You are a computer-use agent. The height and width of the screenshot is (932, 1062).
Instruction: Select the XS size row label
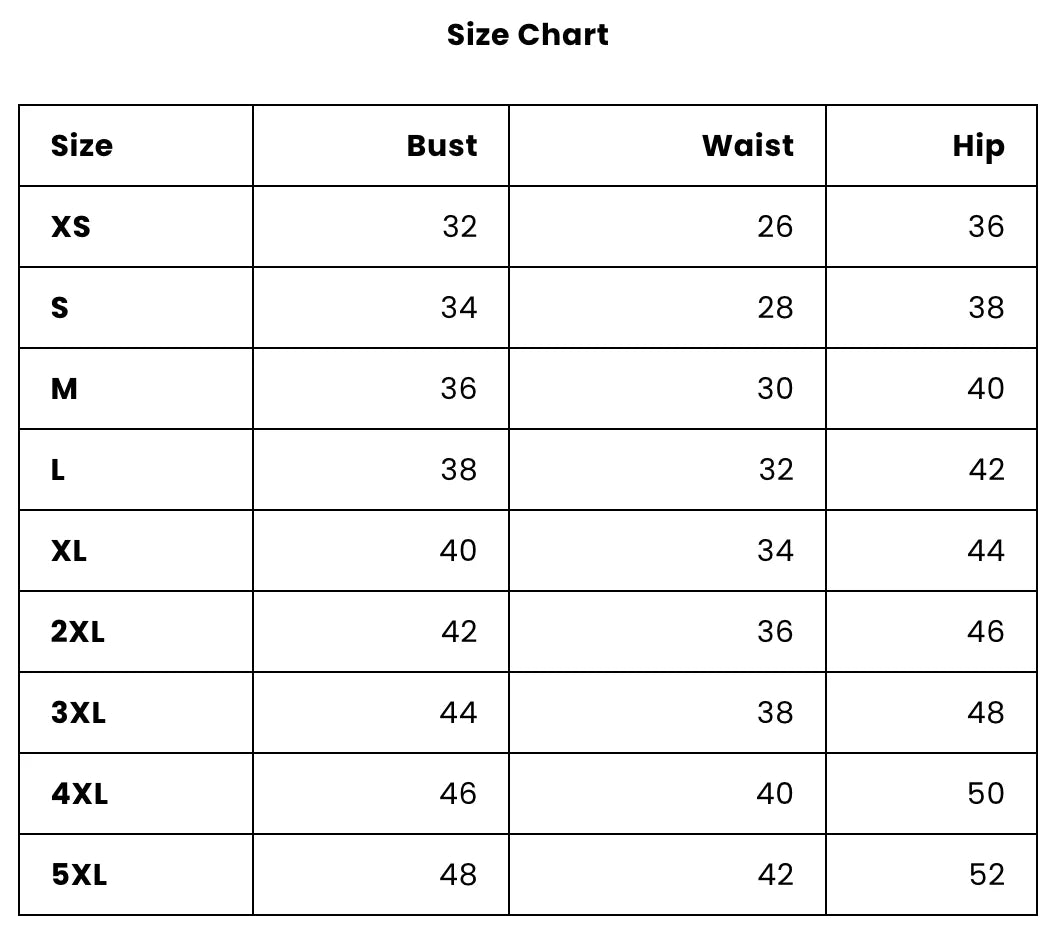pyautogui.click(x=71, y=227)
